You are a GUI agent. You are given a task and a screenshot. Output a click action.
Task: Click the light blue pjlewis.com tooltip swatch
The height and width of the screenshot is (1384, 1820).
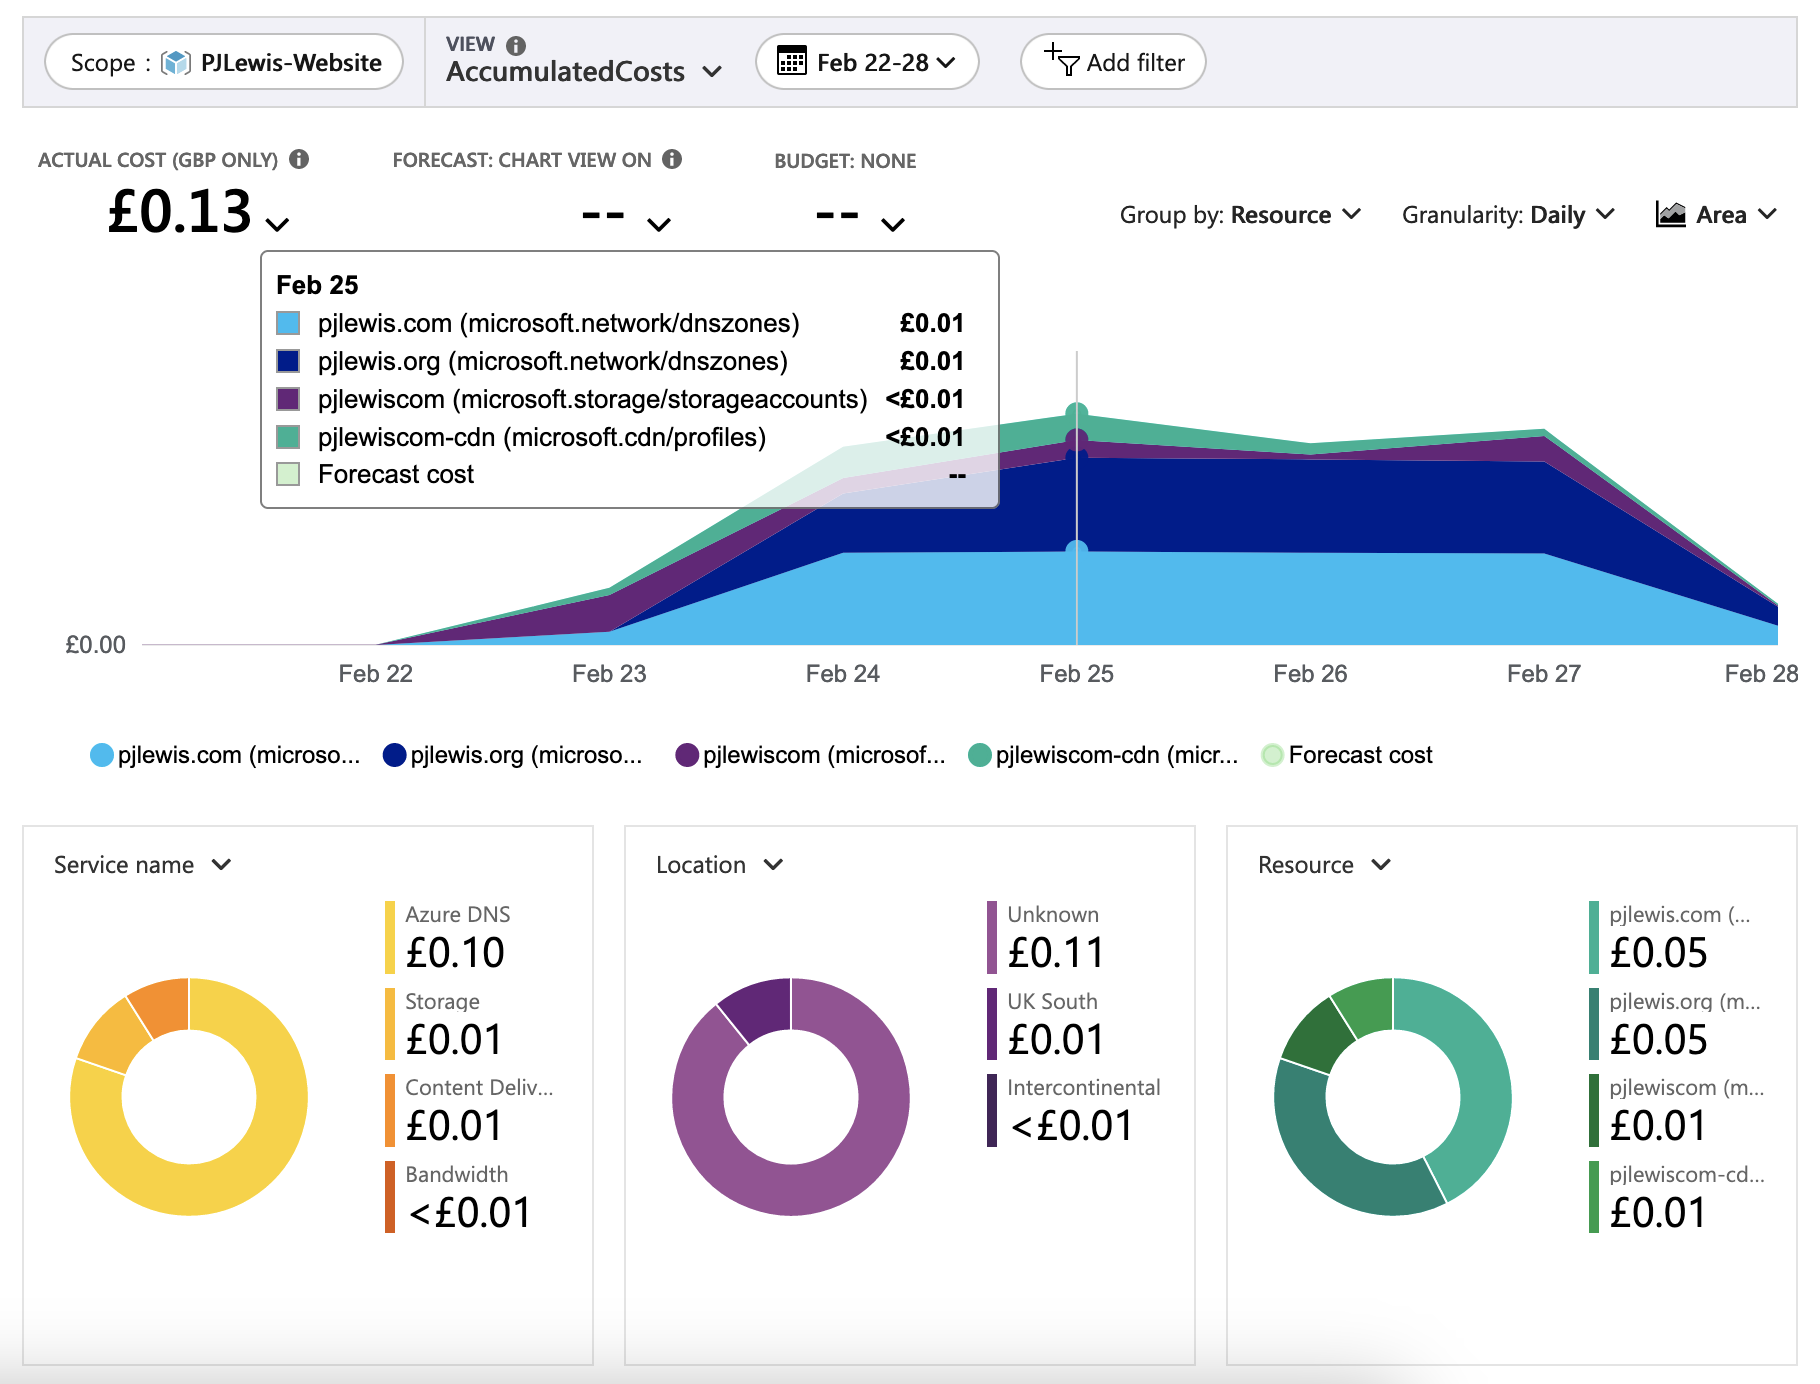(288, 323)
